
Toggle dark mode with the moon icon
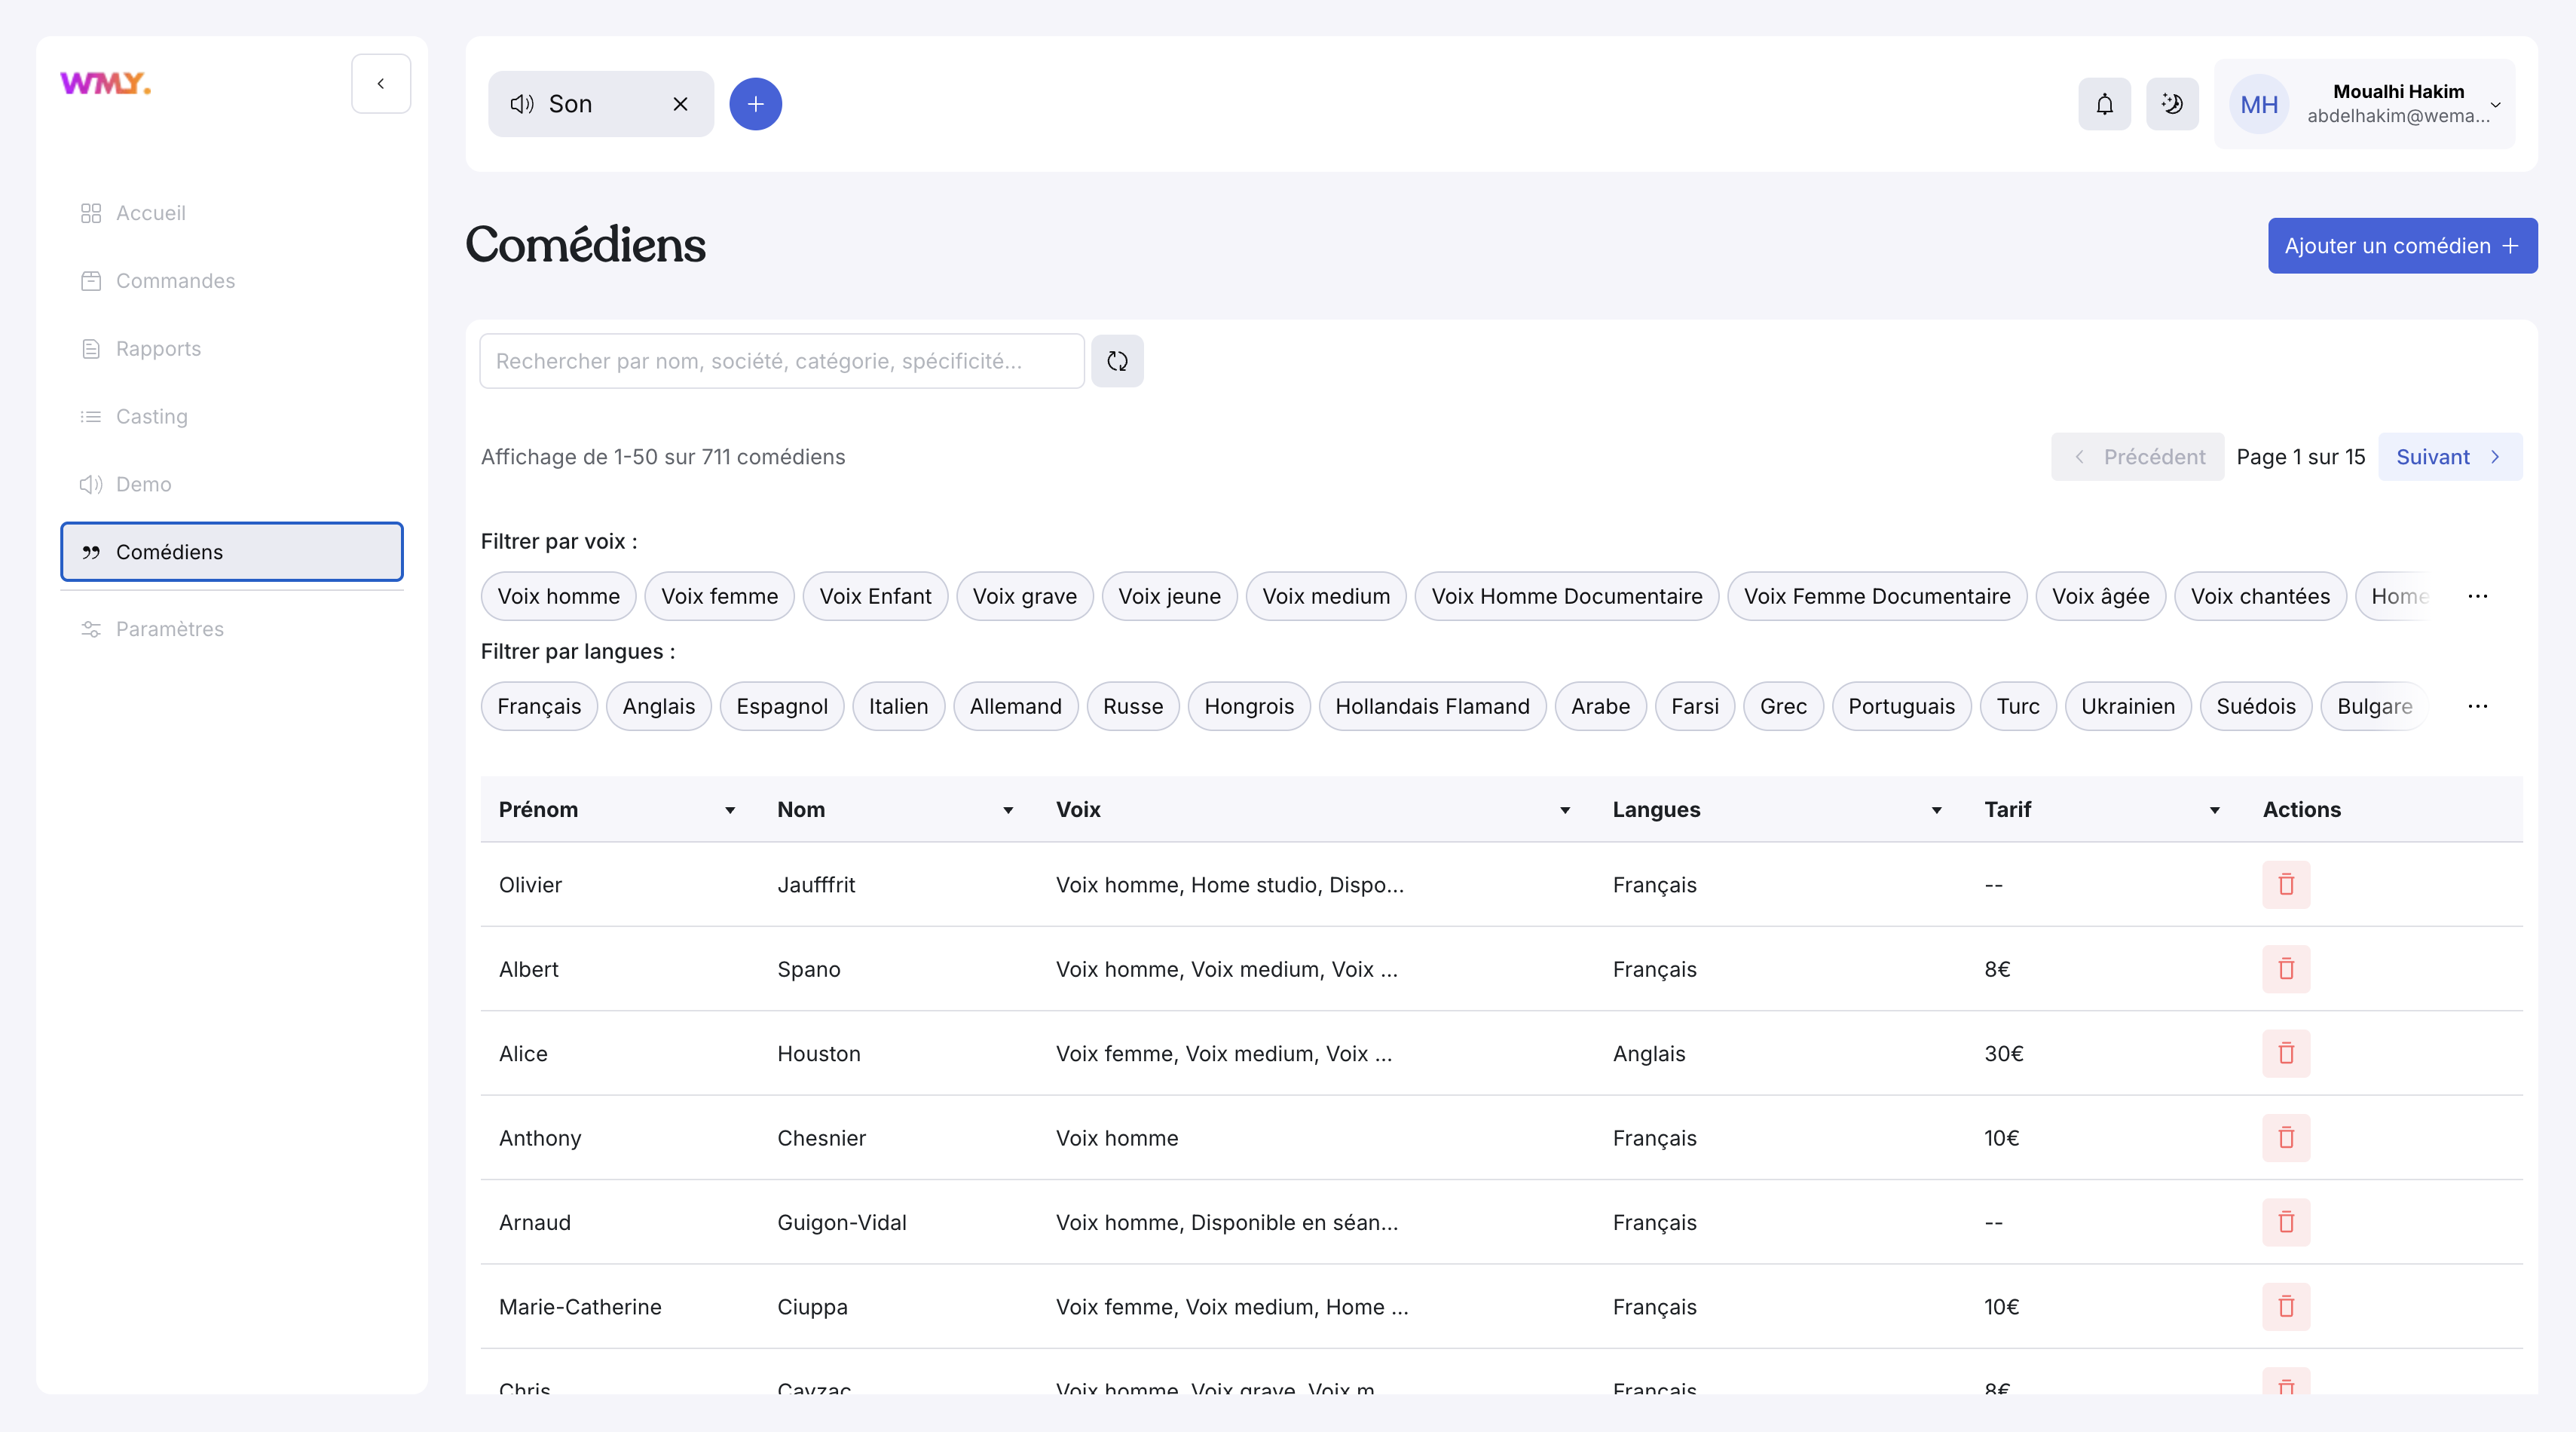[x=2171, y=104]
